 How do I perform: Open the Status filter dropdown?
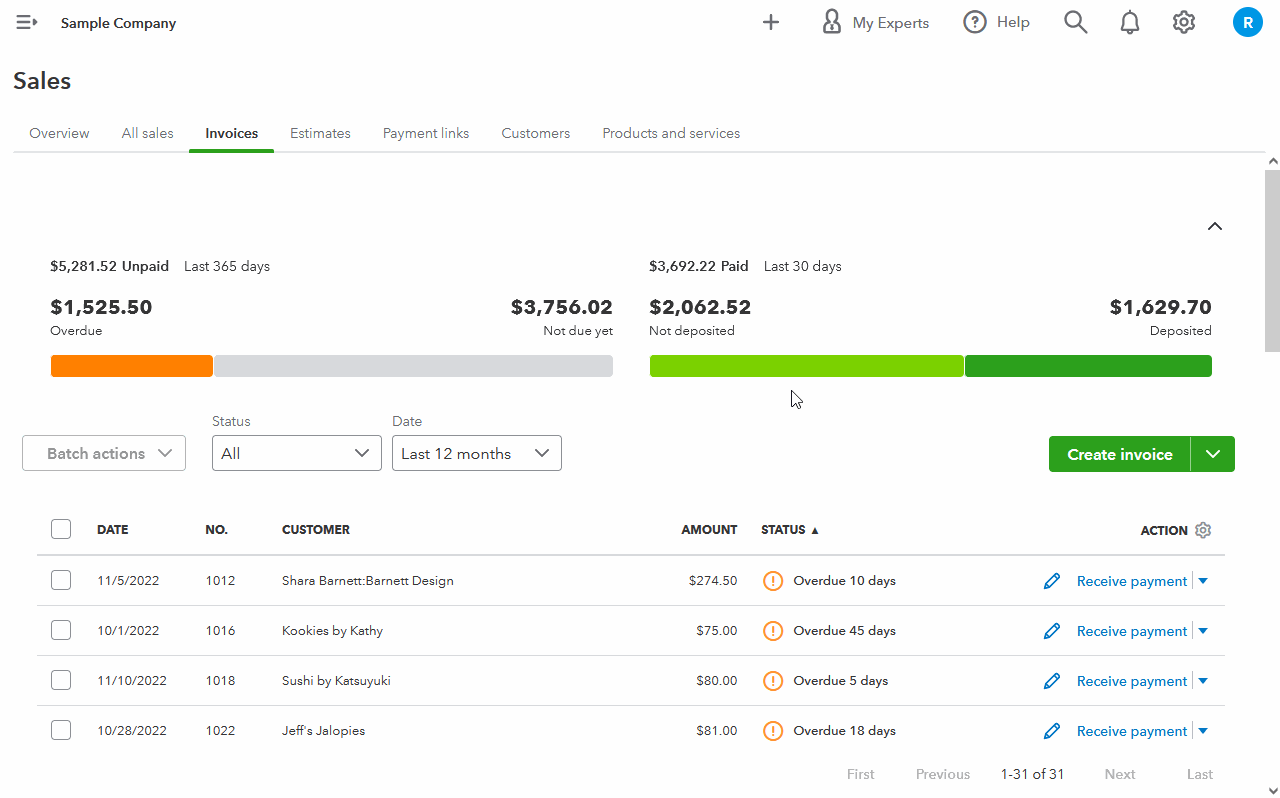pyautogui.click(x=296, y=454)
